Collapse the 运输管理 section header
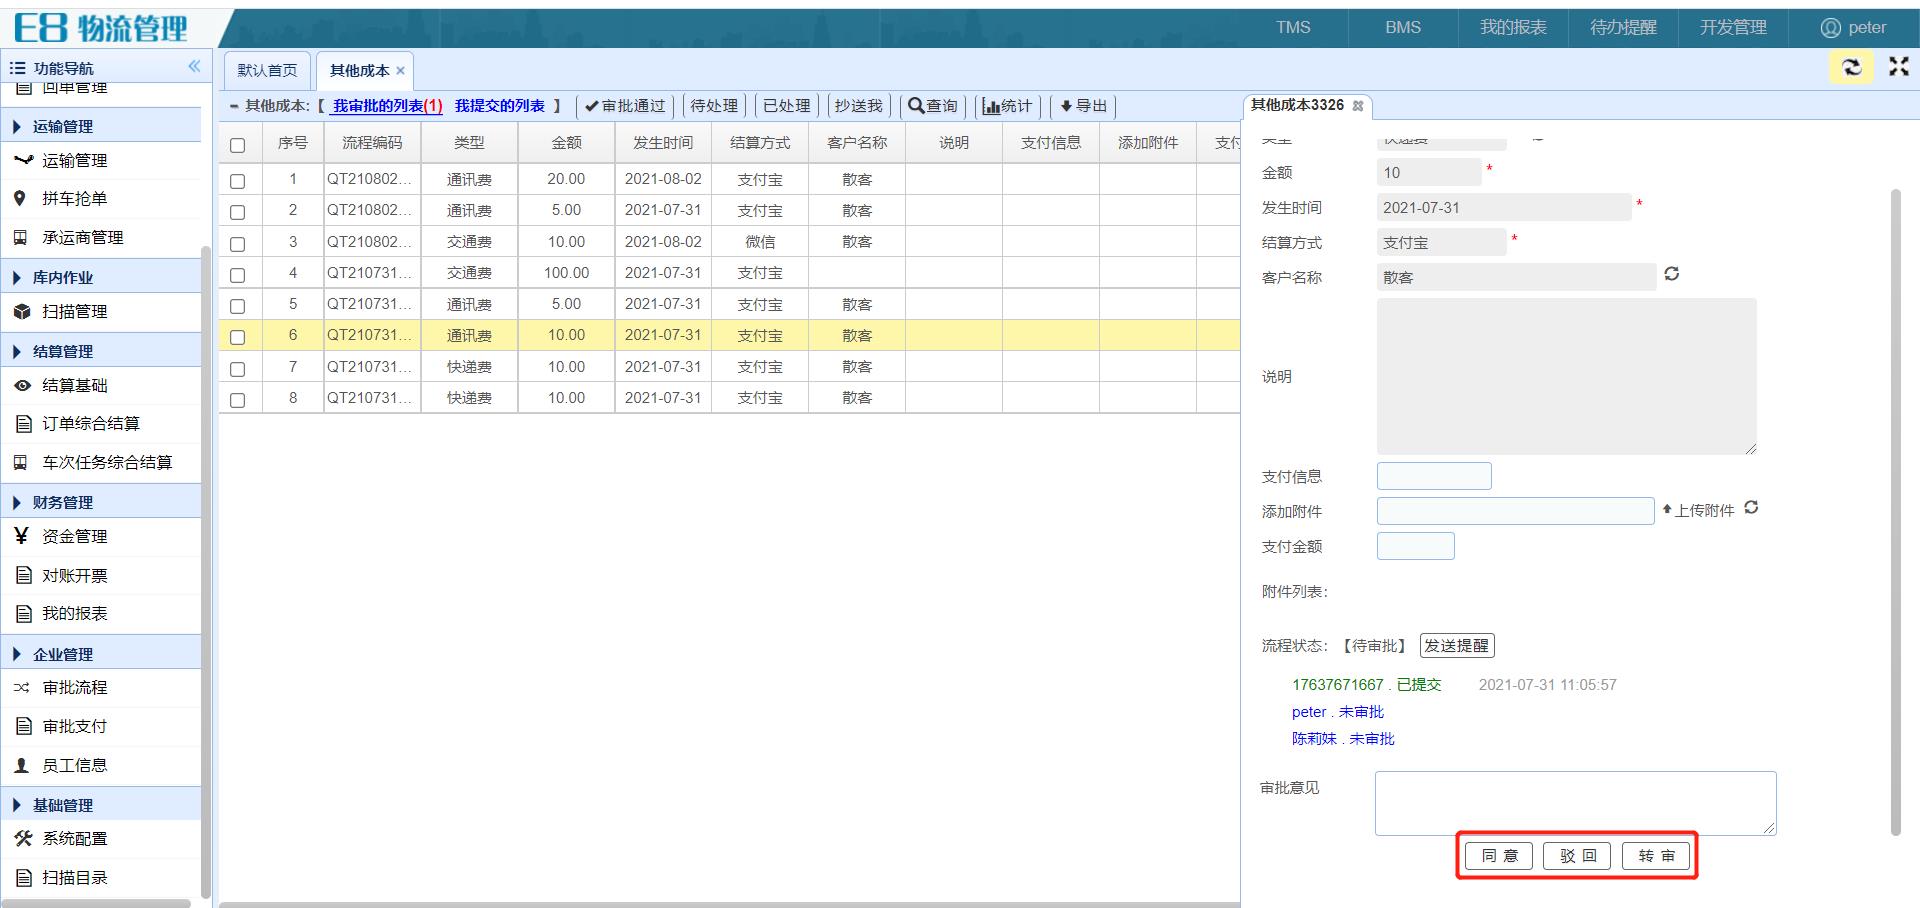Screen dimensions: 1920x908 coord(100,126)
